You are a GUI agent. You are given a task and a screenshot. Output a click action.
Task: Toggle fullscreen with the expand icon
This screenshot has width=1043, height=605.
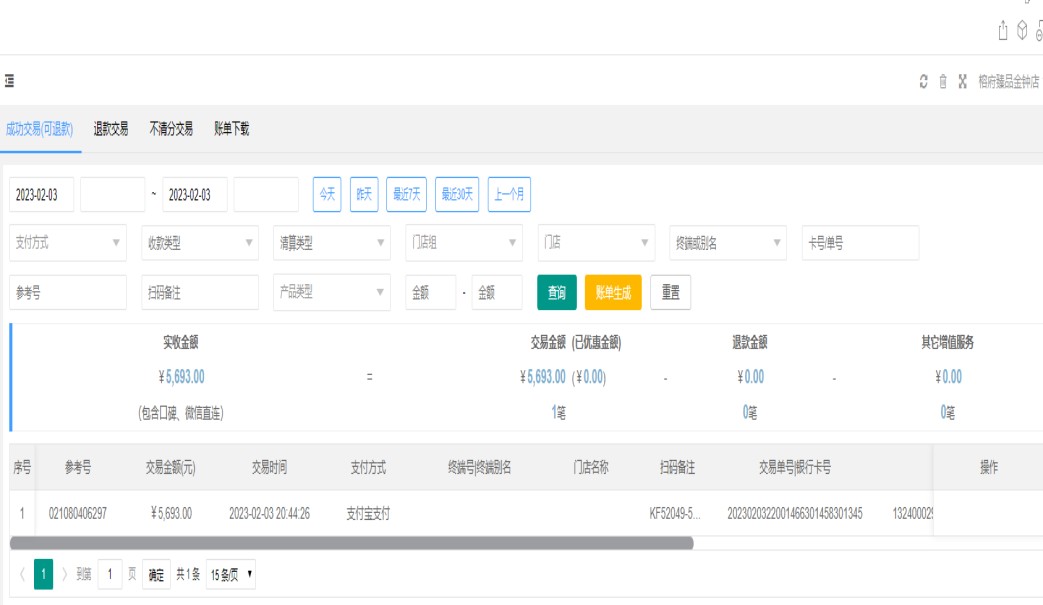coord(962,82)
